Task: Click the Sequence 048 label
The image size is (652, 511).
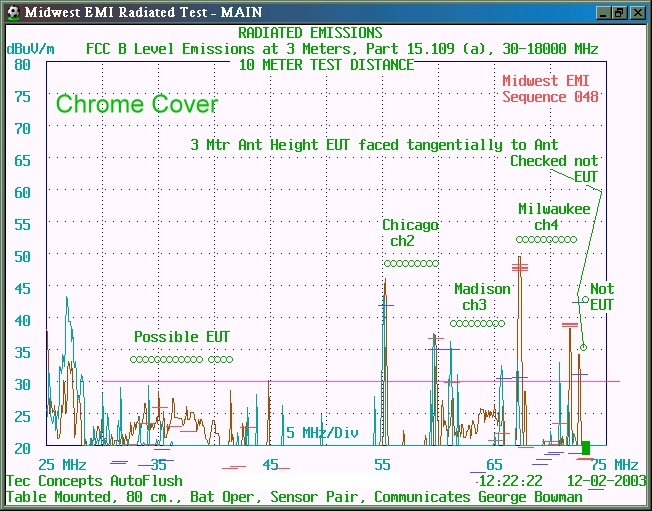Action: [x=550, y=97]
